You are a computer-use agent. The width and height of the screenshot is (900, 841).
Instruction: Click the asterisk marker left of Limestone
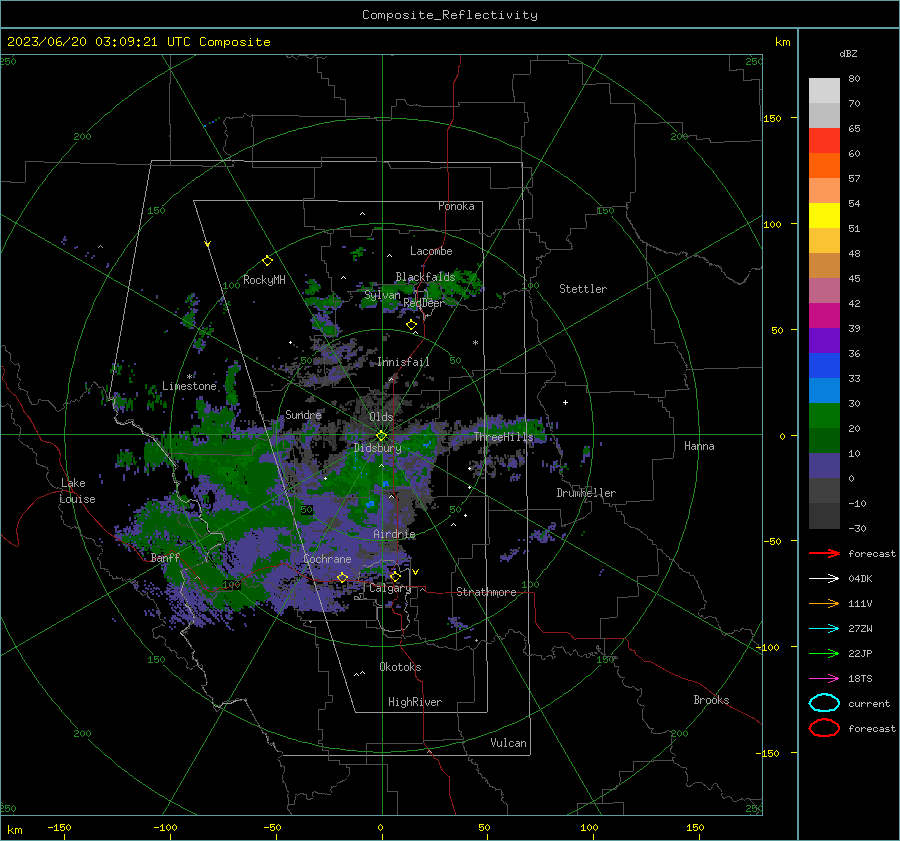point(189,377)
